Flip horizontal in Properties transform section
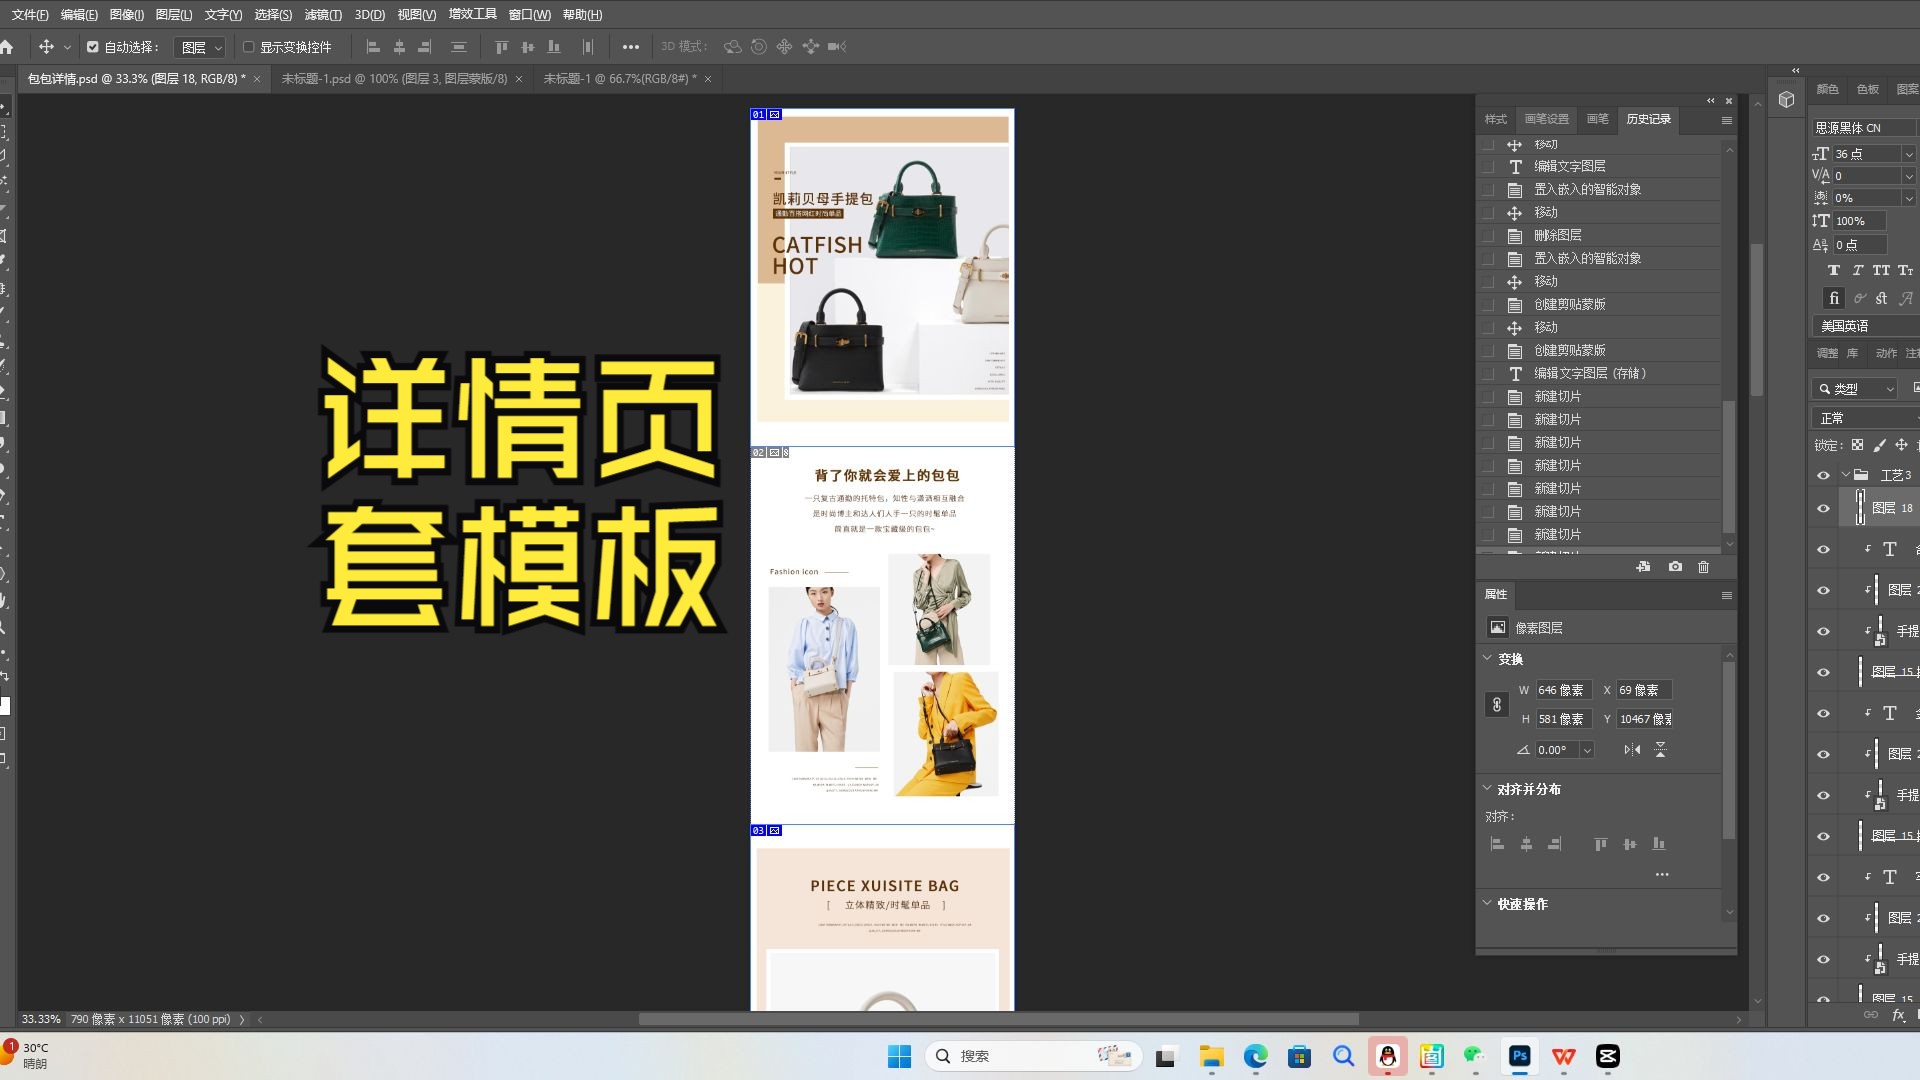The height and width of the screenshot is (1080, 1920). pyautogui.click(x=1632, y=750)
